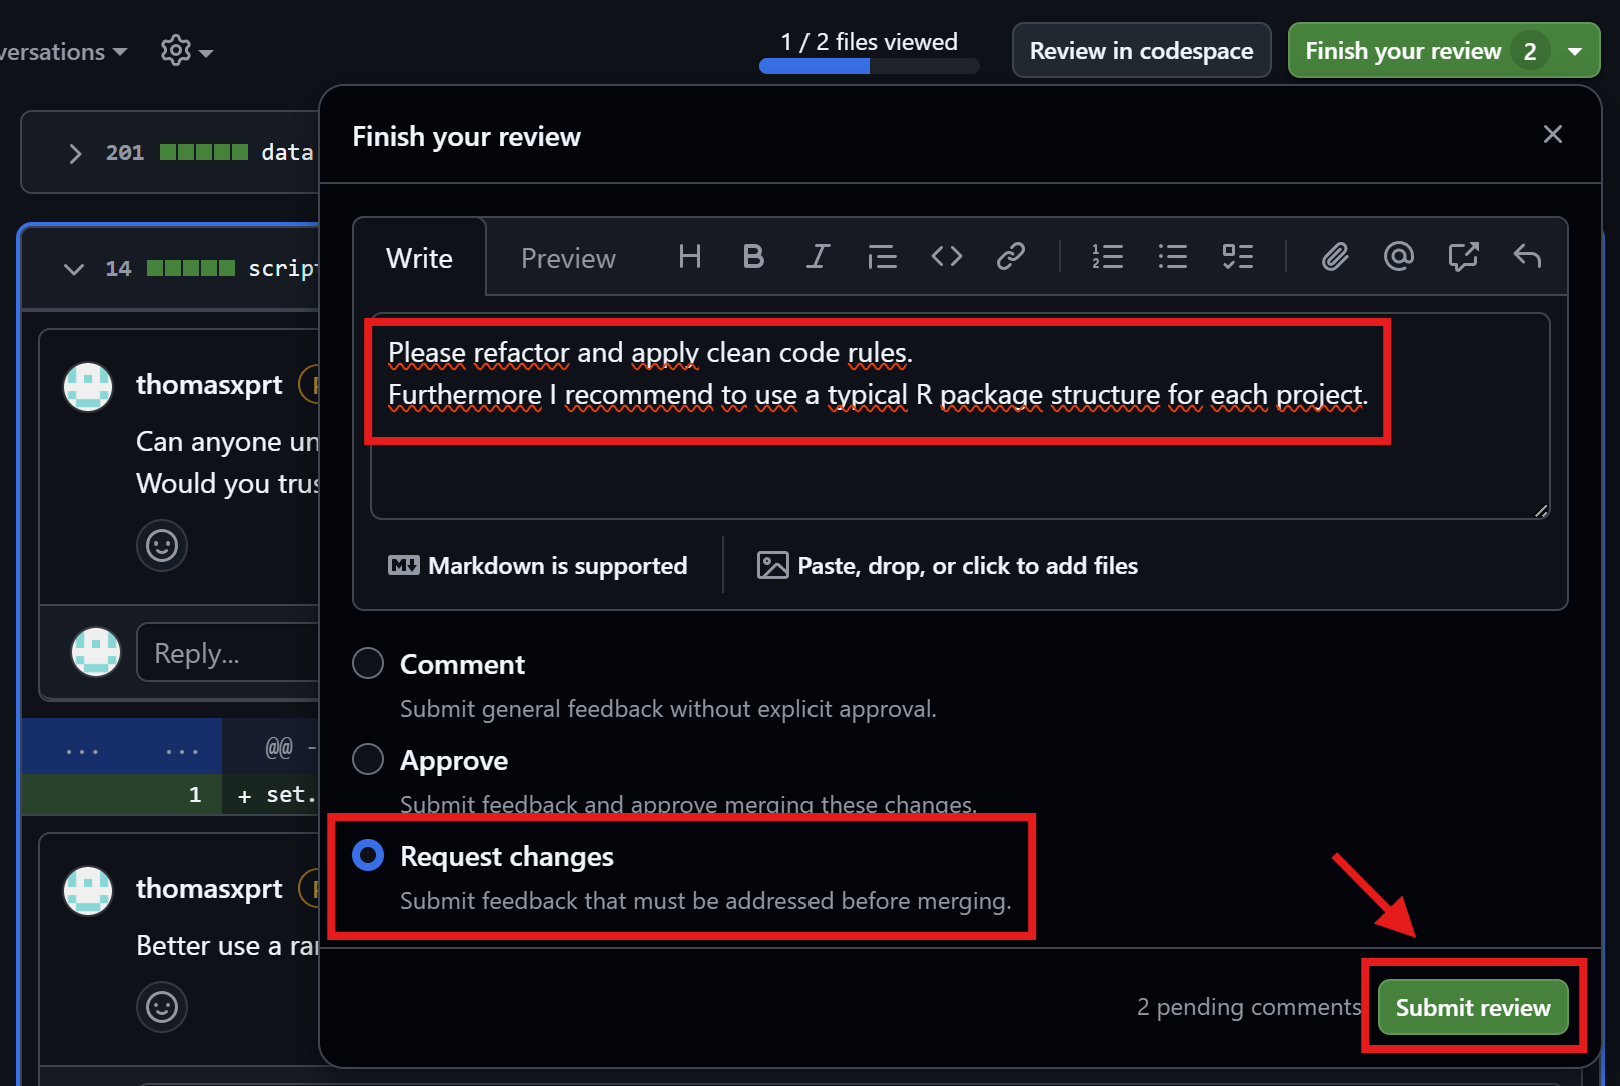The height and width of the screenshot is (1086, 1620).
Task: Add a link icon
Action: click(x=1010, y=257)
